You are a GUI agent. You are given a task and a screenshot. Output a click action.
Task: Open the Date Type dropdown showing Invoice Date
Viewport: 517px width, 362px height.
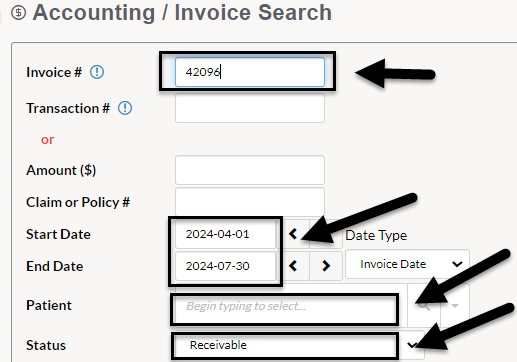[x=407, y=264]
